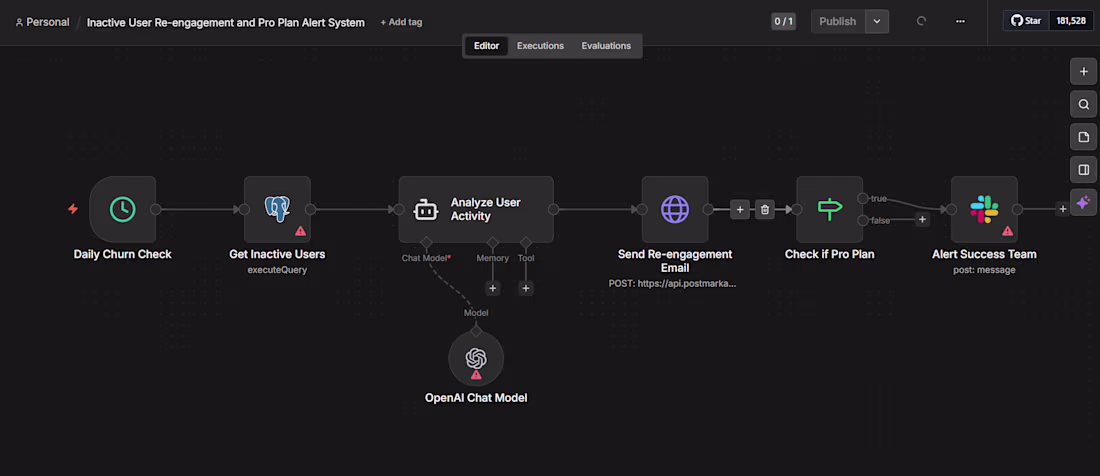Open the Personal project breadcrumb
Screen dimensions: 1100x476
tap(42, 22)
